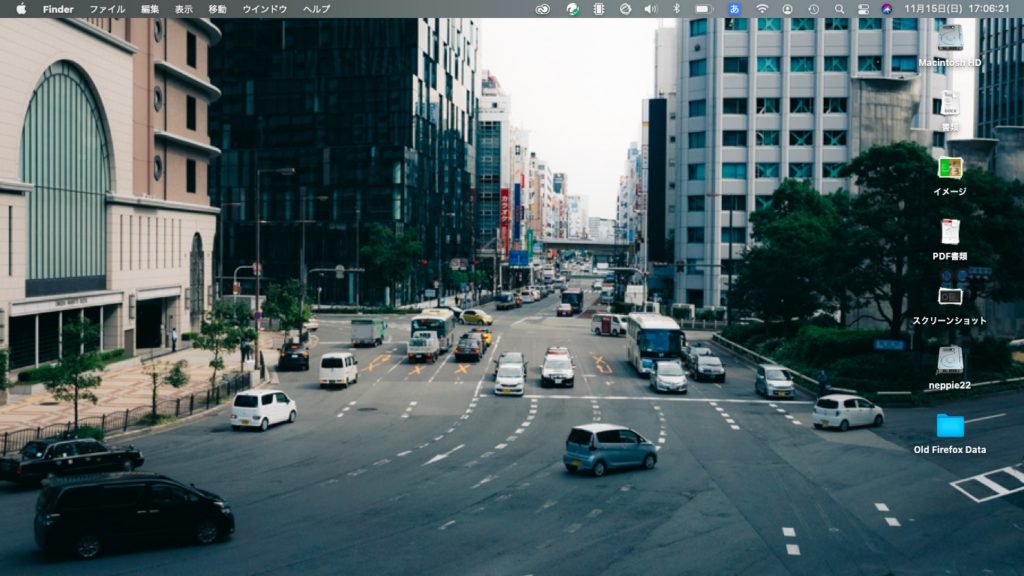Select the イメージ stack on desktop
The width and height of the screenshot is (1024, 576).
950,168
